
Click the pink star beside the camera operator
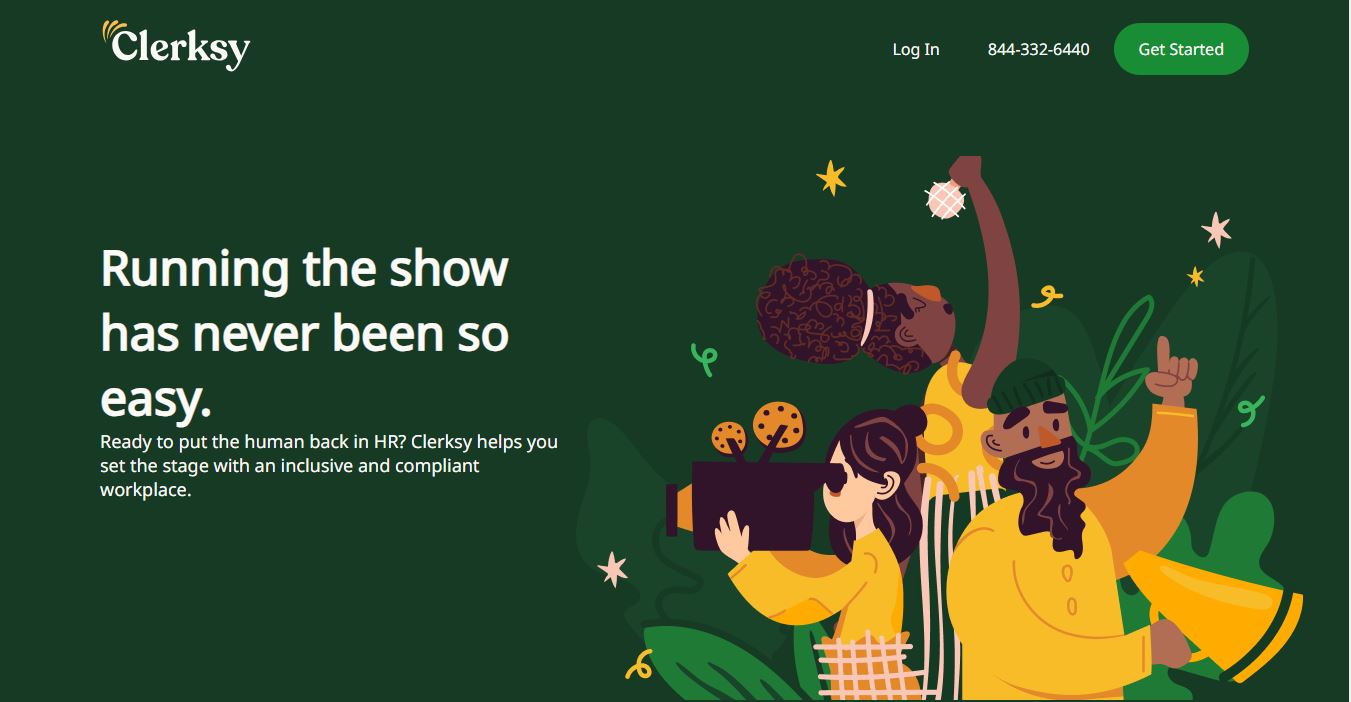[613, 569]
